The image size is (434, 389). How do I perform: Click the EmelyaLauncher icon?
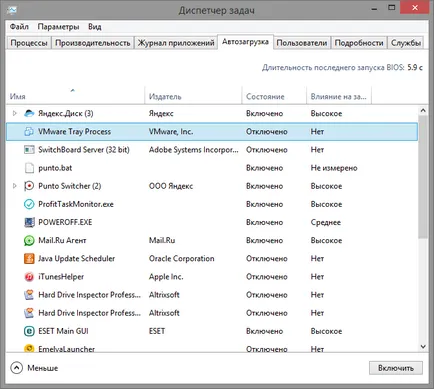click(x=29, y=348)
